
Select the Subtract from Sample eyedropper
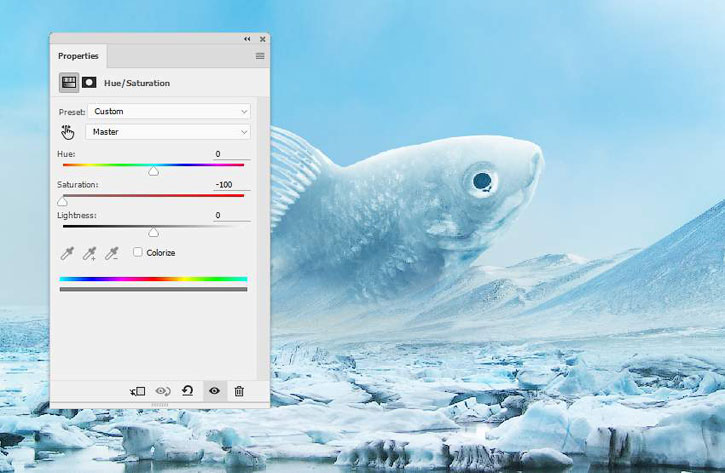pyautogui.click(x=113, y=253)
